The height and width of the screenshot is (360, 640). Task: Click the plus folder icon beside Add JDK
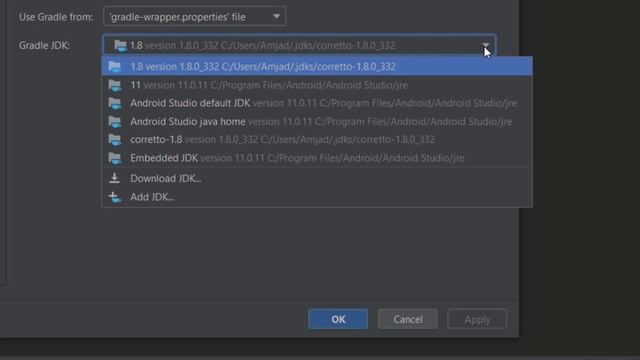pos(115,197)
